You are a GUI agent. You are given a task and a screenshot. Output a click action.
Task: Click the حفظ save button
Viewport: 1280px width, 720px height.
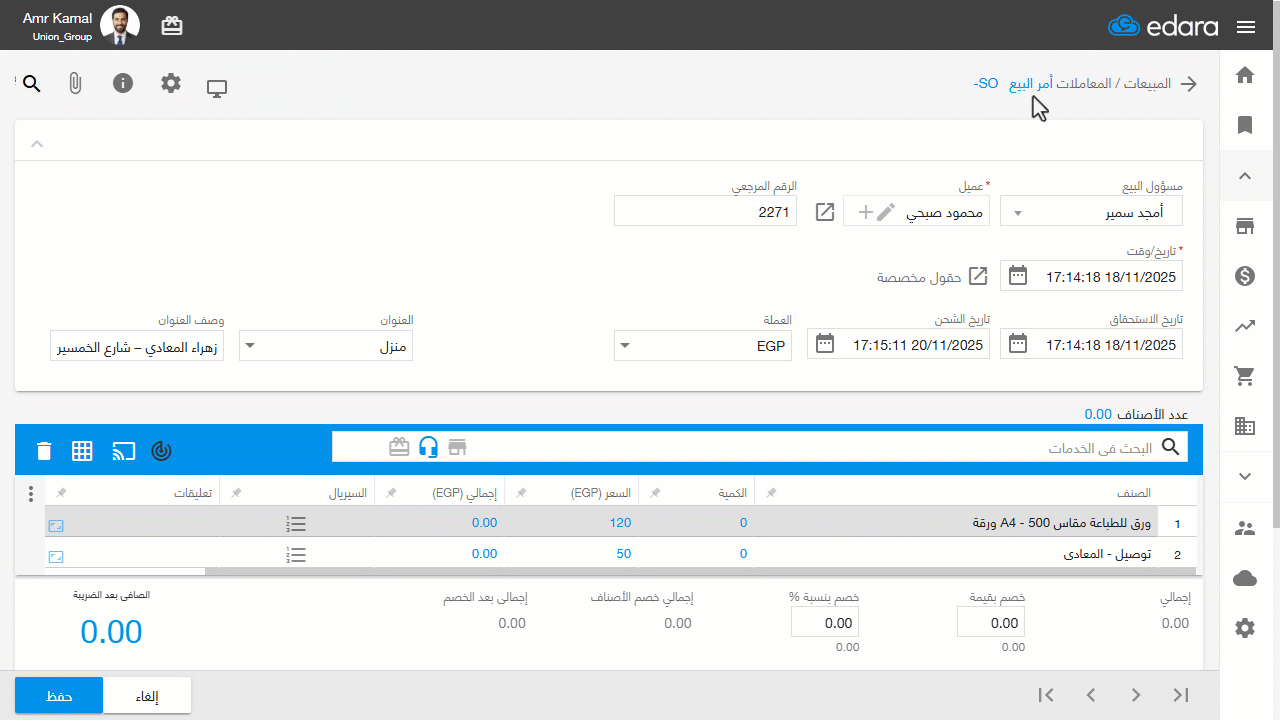tap(59, 696)
